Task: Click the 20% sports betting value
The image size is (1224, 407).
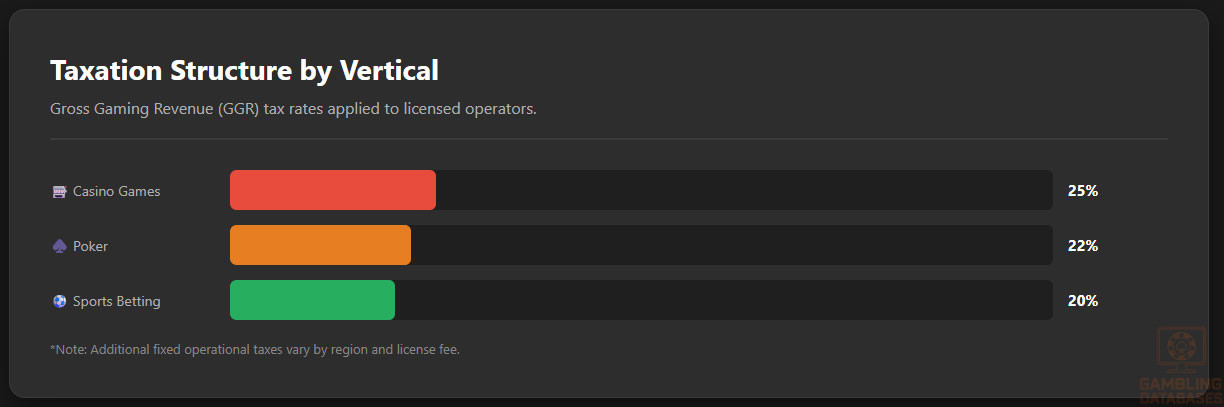Action: point(1083,301)
